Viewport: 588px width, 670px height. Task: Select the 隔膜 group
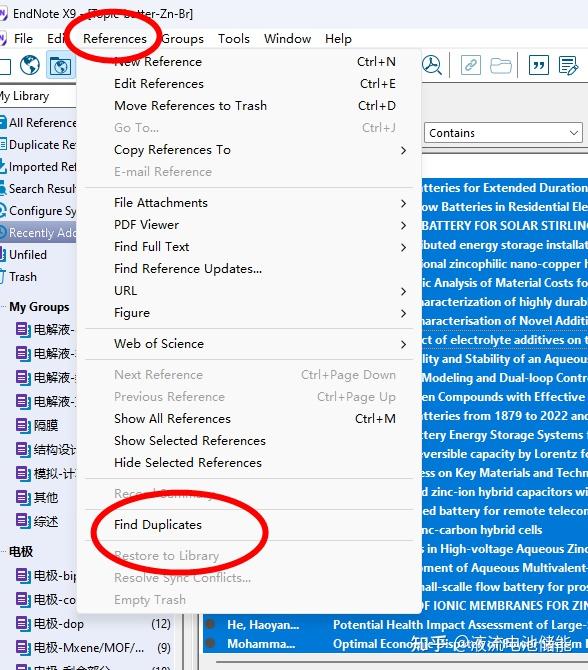click(46, 425)
